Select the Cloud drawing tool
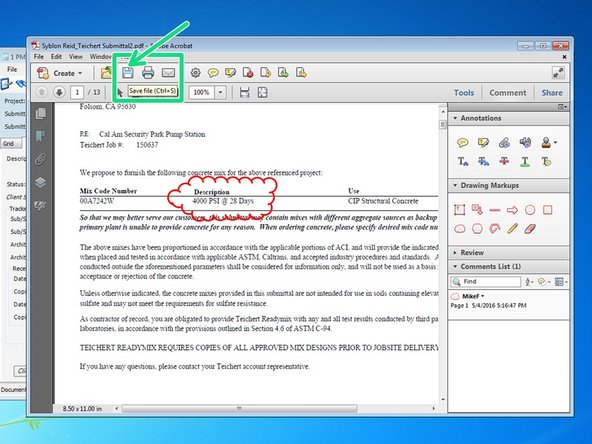The height and width of the screenshot is (444, 592). (x=459, y=229)
